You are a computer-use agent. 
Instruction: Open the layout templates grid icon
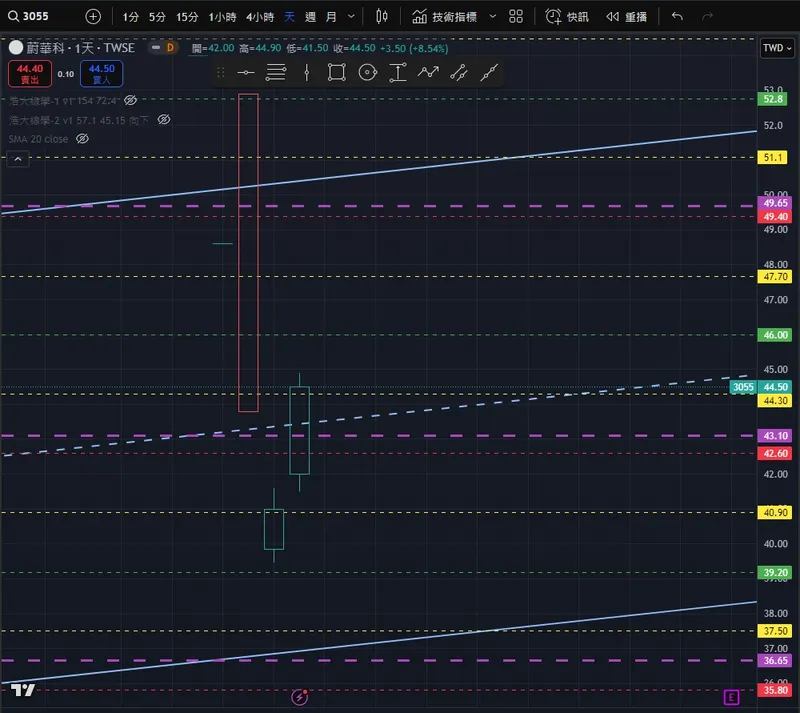tap(516, 17)
